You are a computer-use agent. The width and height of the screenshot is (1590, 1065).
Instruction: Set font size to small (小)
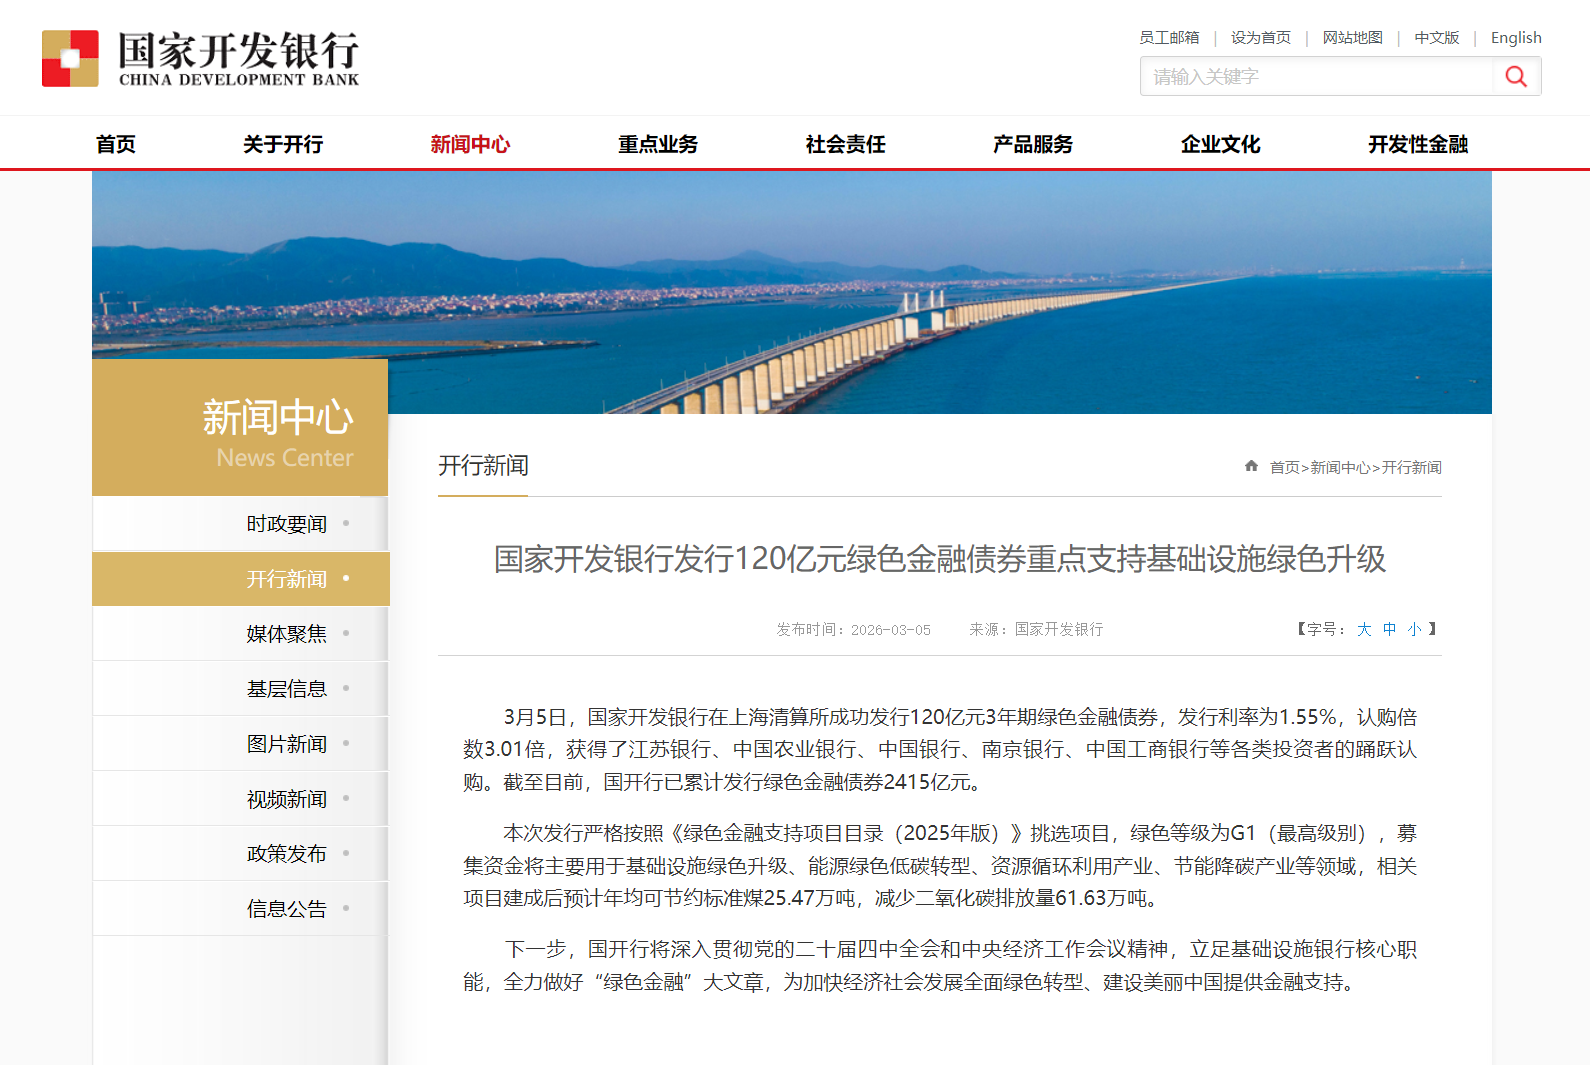(1414, 629)
